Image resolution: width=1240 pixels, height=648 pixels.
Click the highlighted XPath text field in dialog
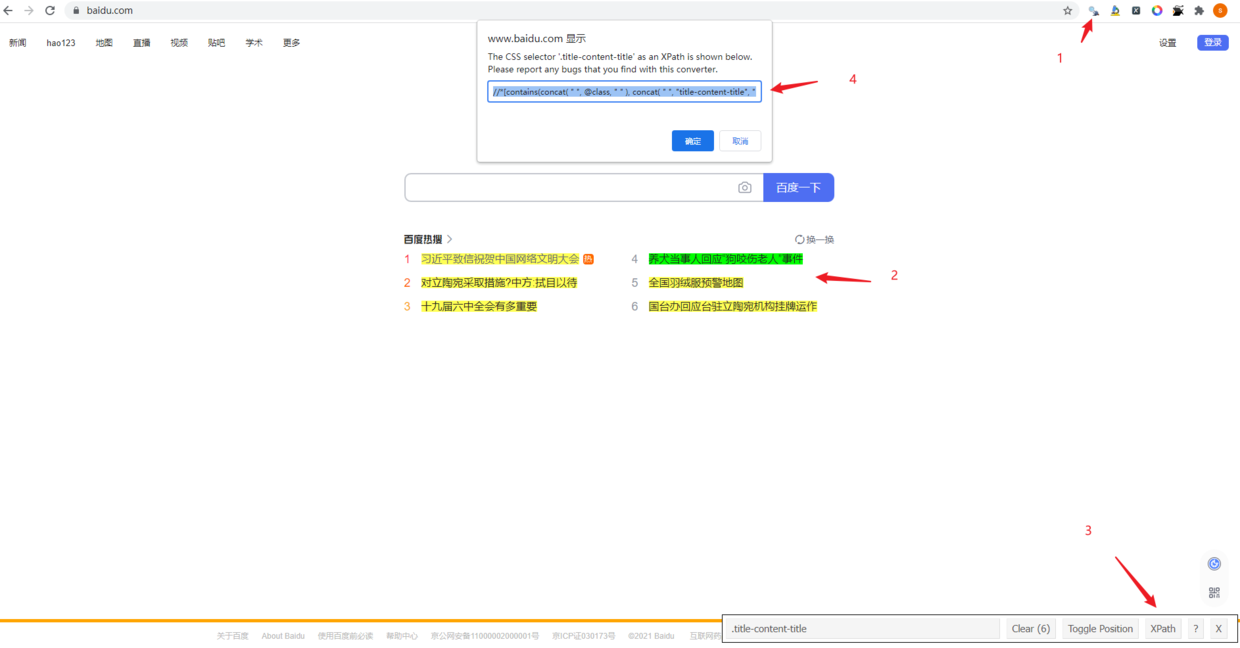[x=624, y=92]
